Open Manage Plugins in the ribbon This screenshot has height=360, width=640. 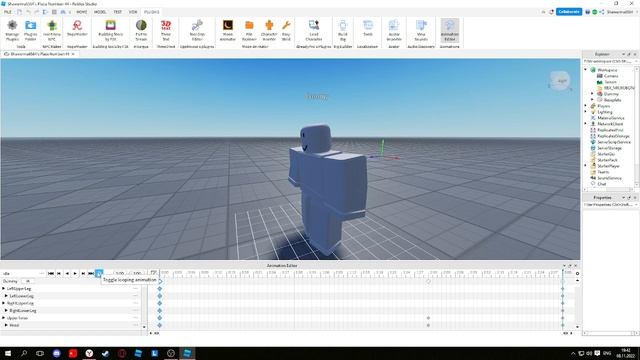click(12, 31)
